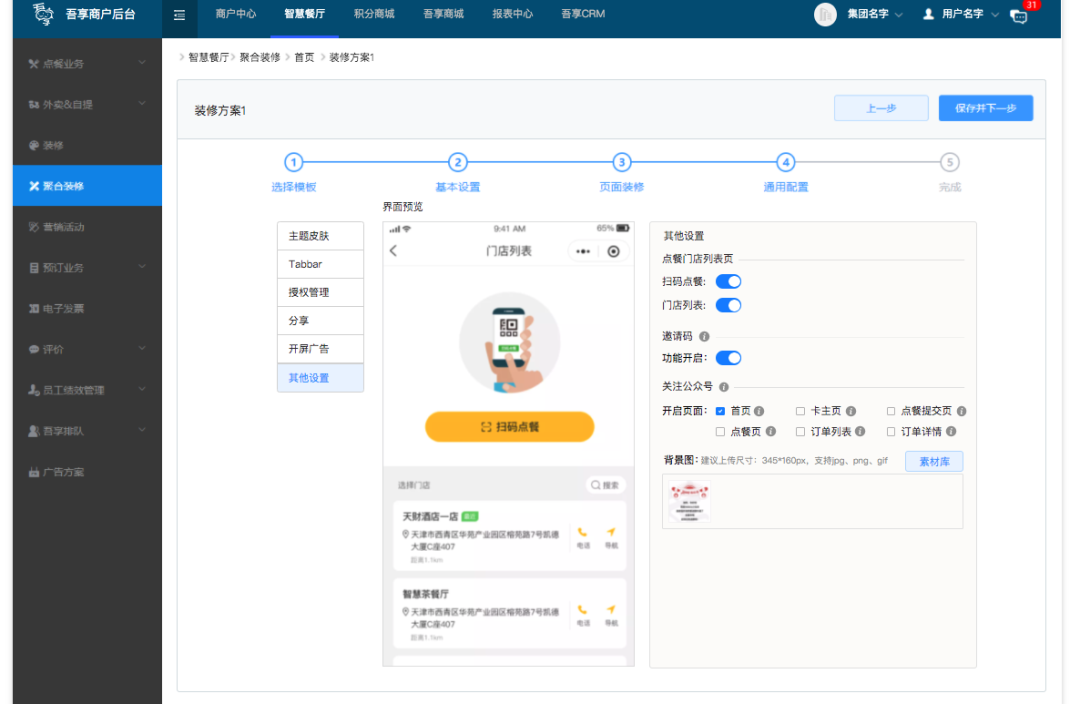
Task: Click the search icon in 选择门店 bar
Action: tap(596, 485)
